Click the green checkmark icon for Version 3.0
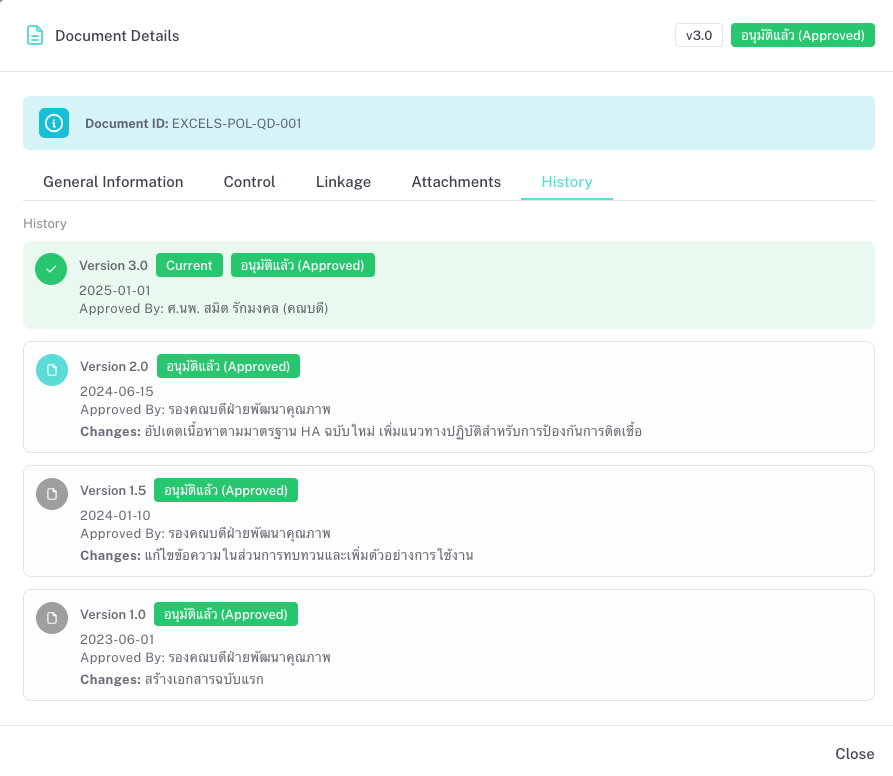Screen dimensions: 893x776 51,268
